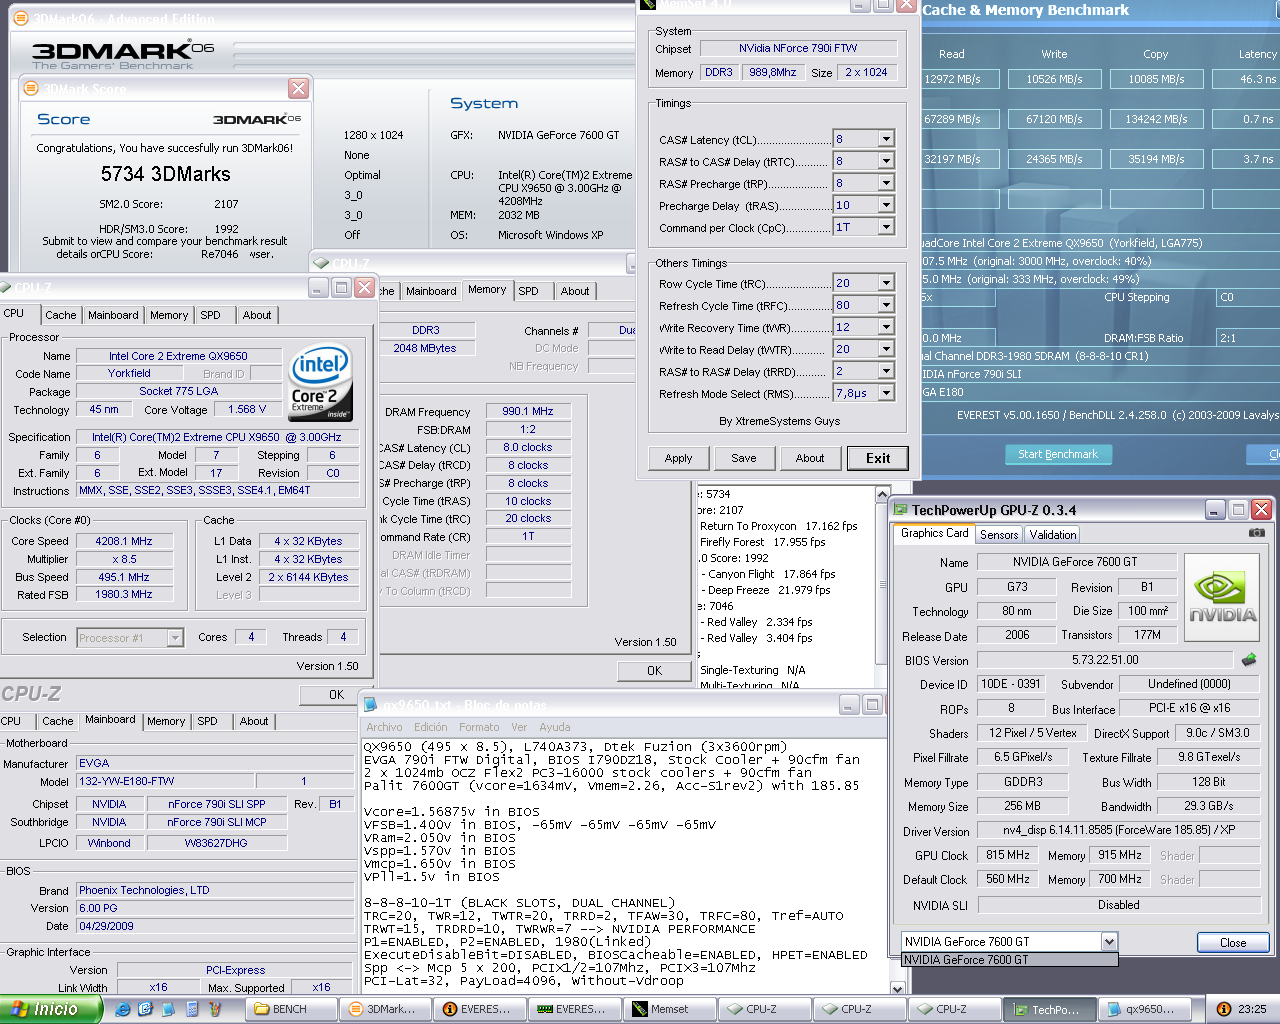Open Write Recovery Time (tWR) dropdown

[x=886, y=327]
